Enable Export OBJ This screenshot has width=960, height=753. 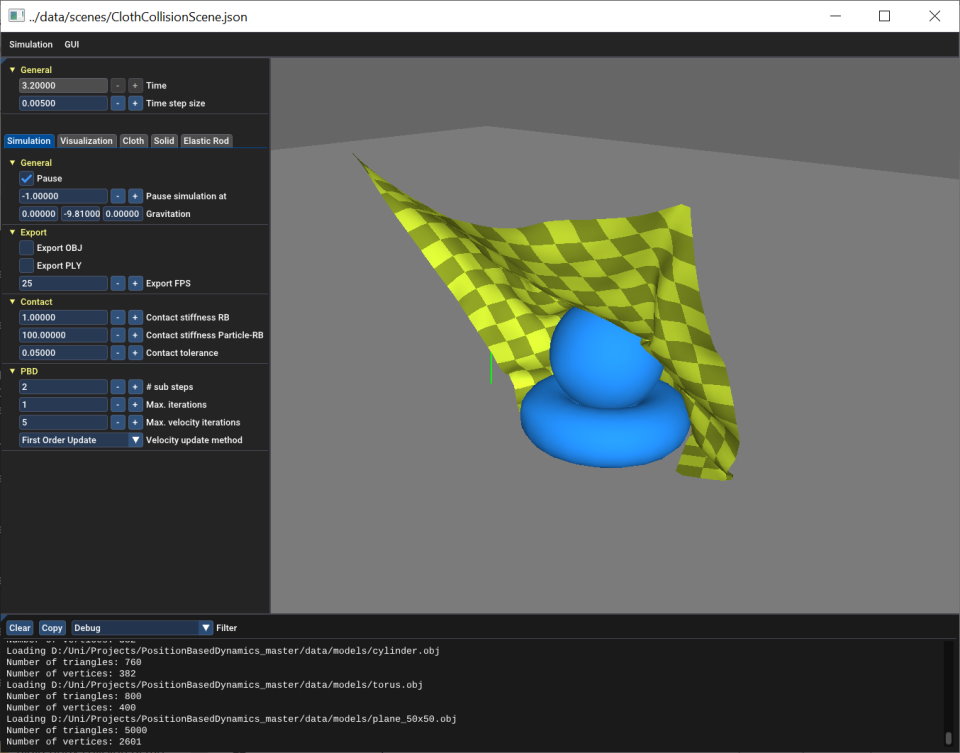pos(25,247)
